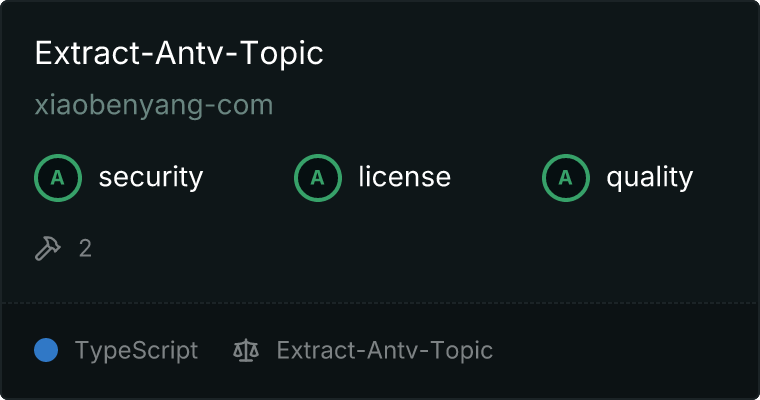Click the security grade A badge

coord(58,178)
